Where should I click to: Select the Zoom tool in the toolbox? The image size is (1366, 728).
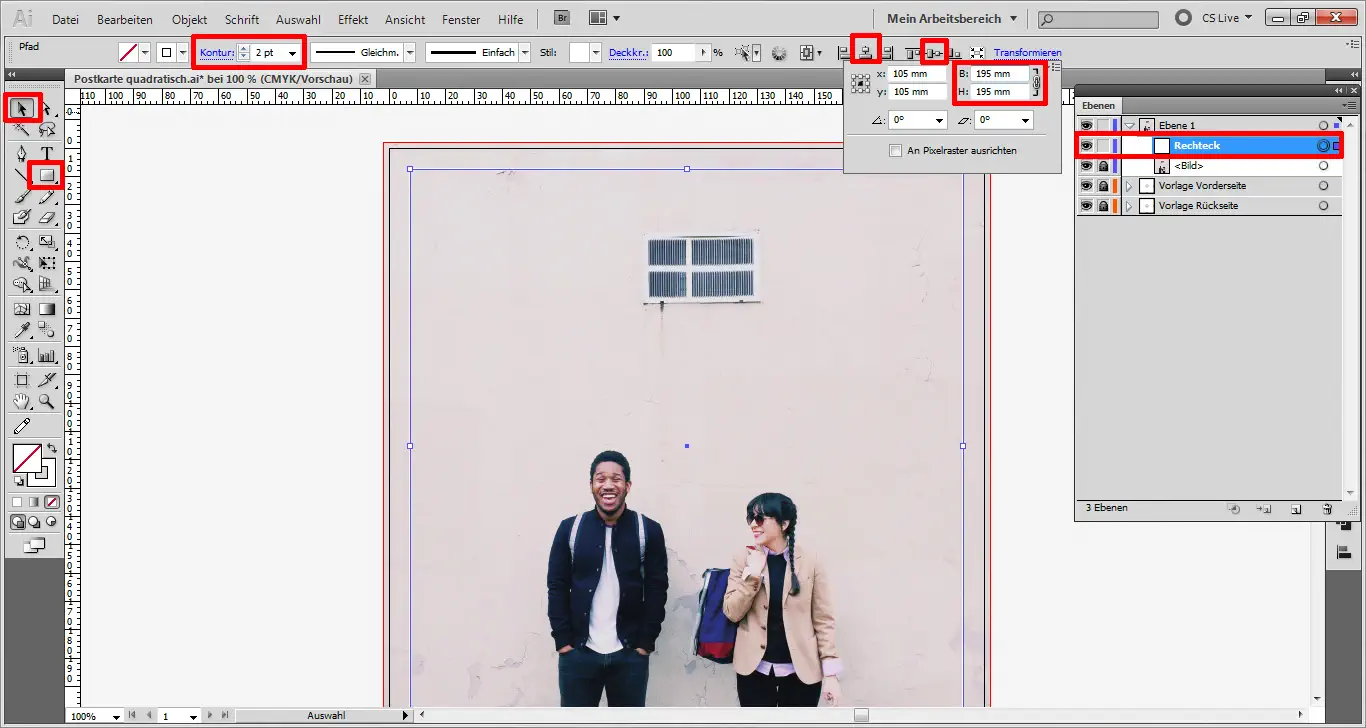(46, 401)
